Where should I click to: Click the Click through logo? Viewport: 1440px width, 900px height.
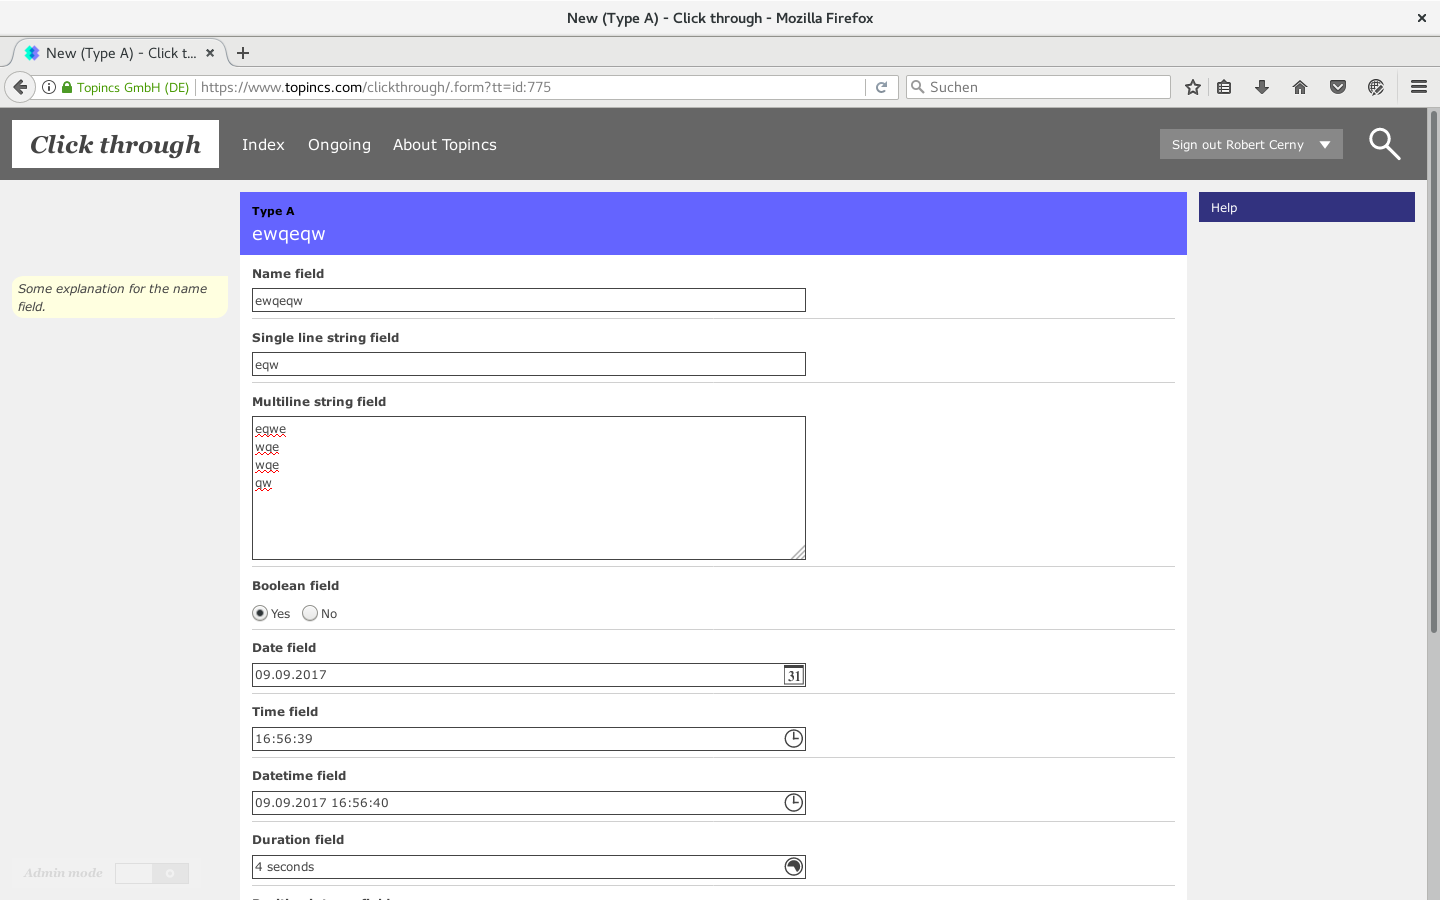(115, 144)
